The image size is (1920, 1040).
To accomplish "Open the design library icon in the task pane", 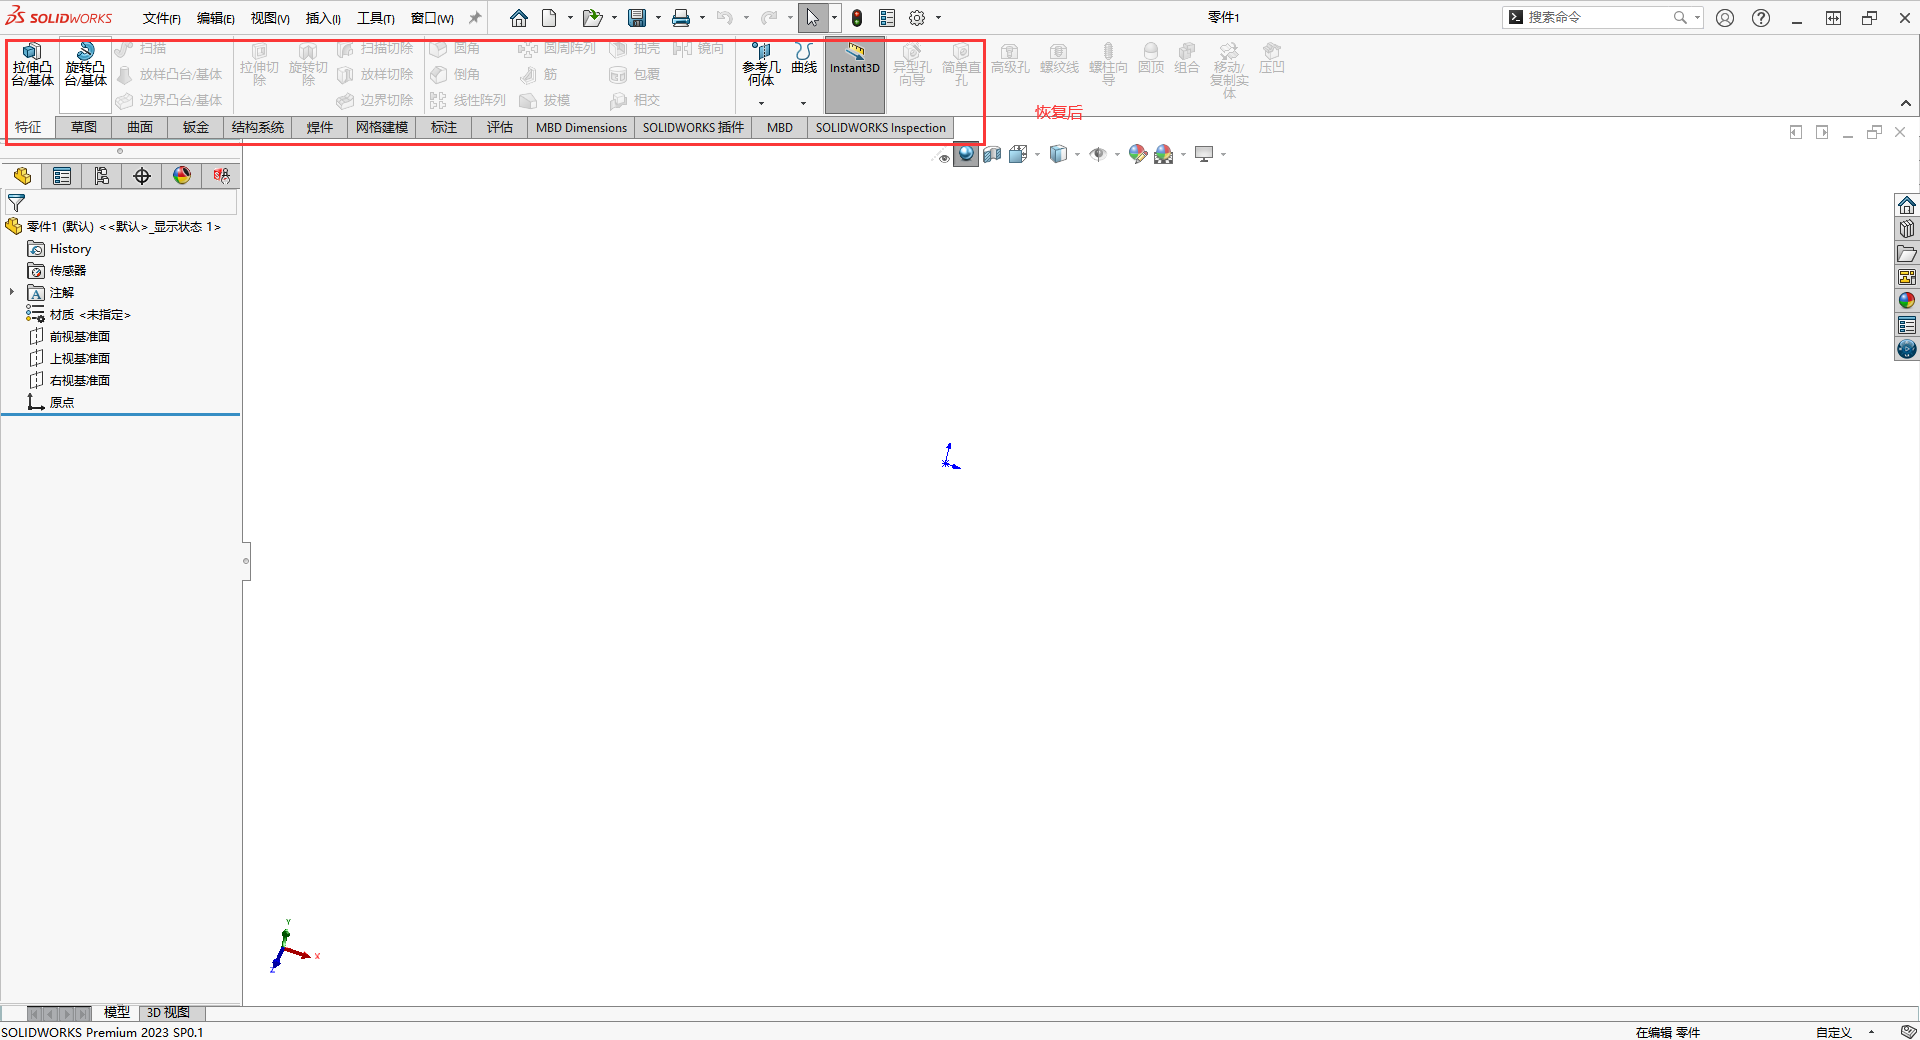I will (1907, 229).
